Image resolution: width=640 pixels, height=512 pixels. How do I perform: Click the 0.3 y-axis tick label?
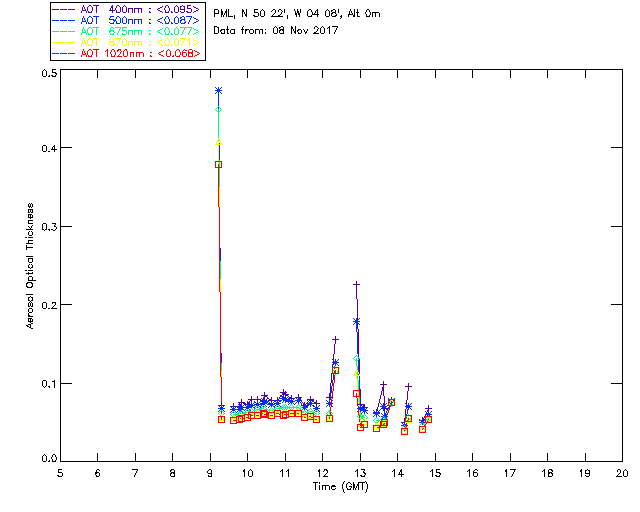click(x=49, y=227)
